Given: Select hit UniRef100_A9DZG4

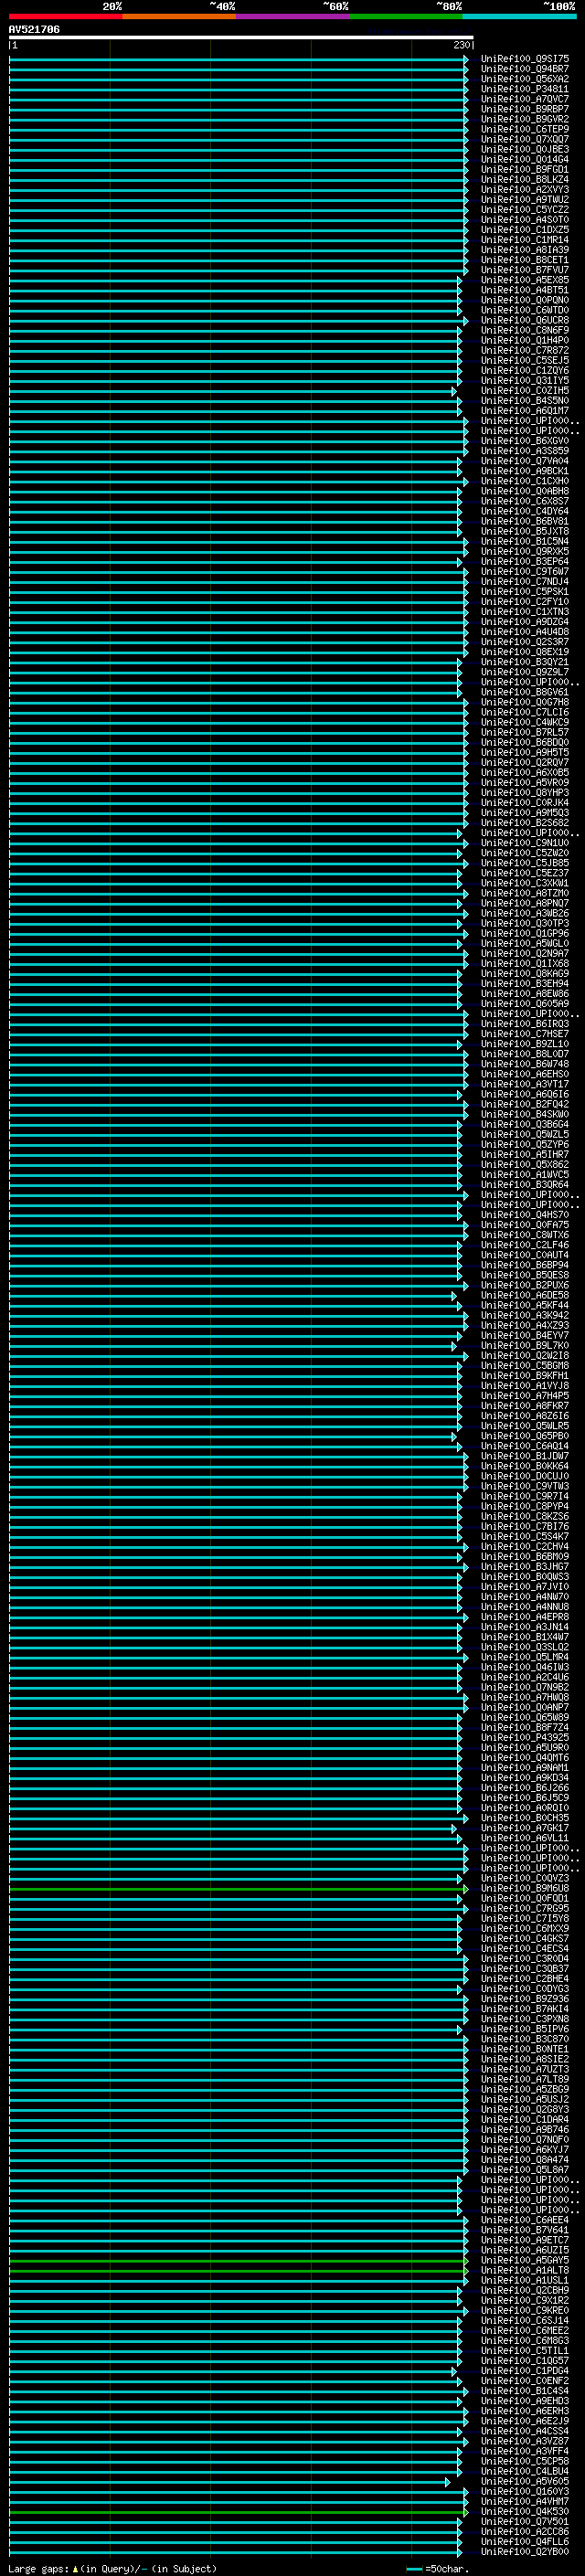Looking at the screenshot, I should pos(525,622).
